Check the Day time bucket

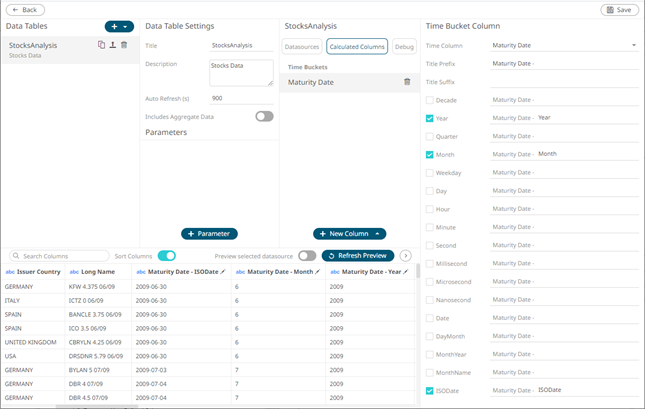coord(429,191)
